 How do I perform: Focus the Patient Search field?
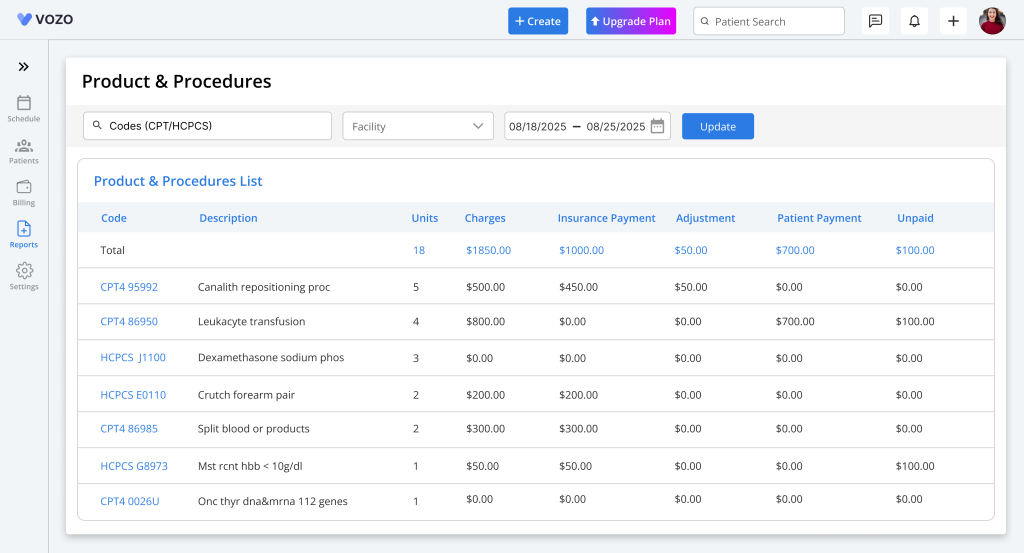768,21
